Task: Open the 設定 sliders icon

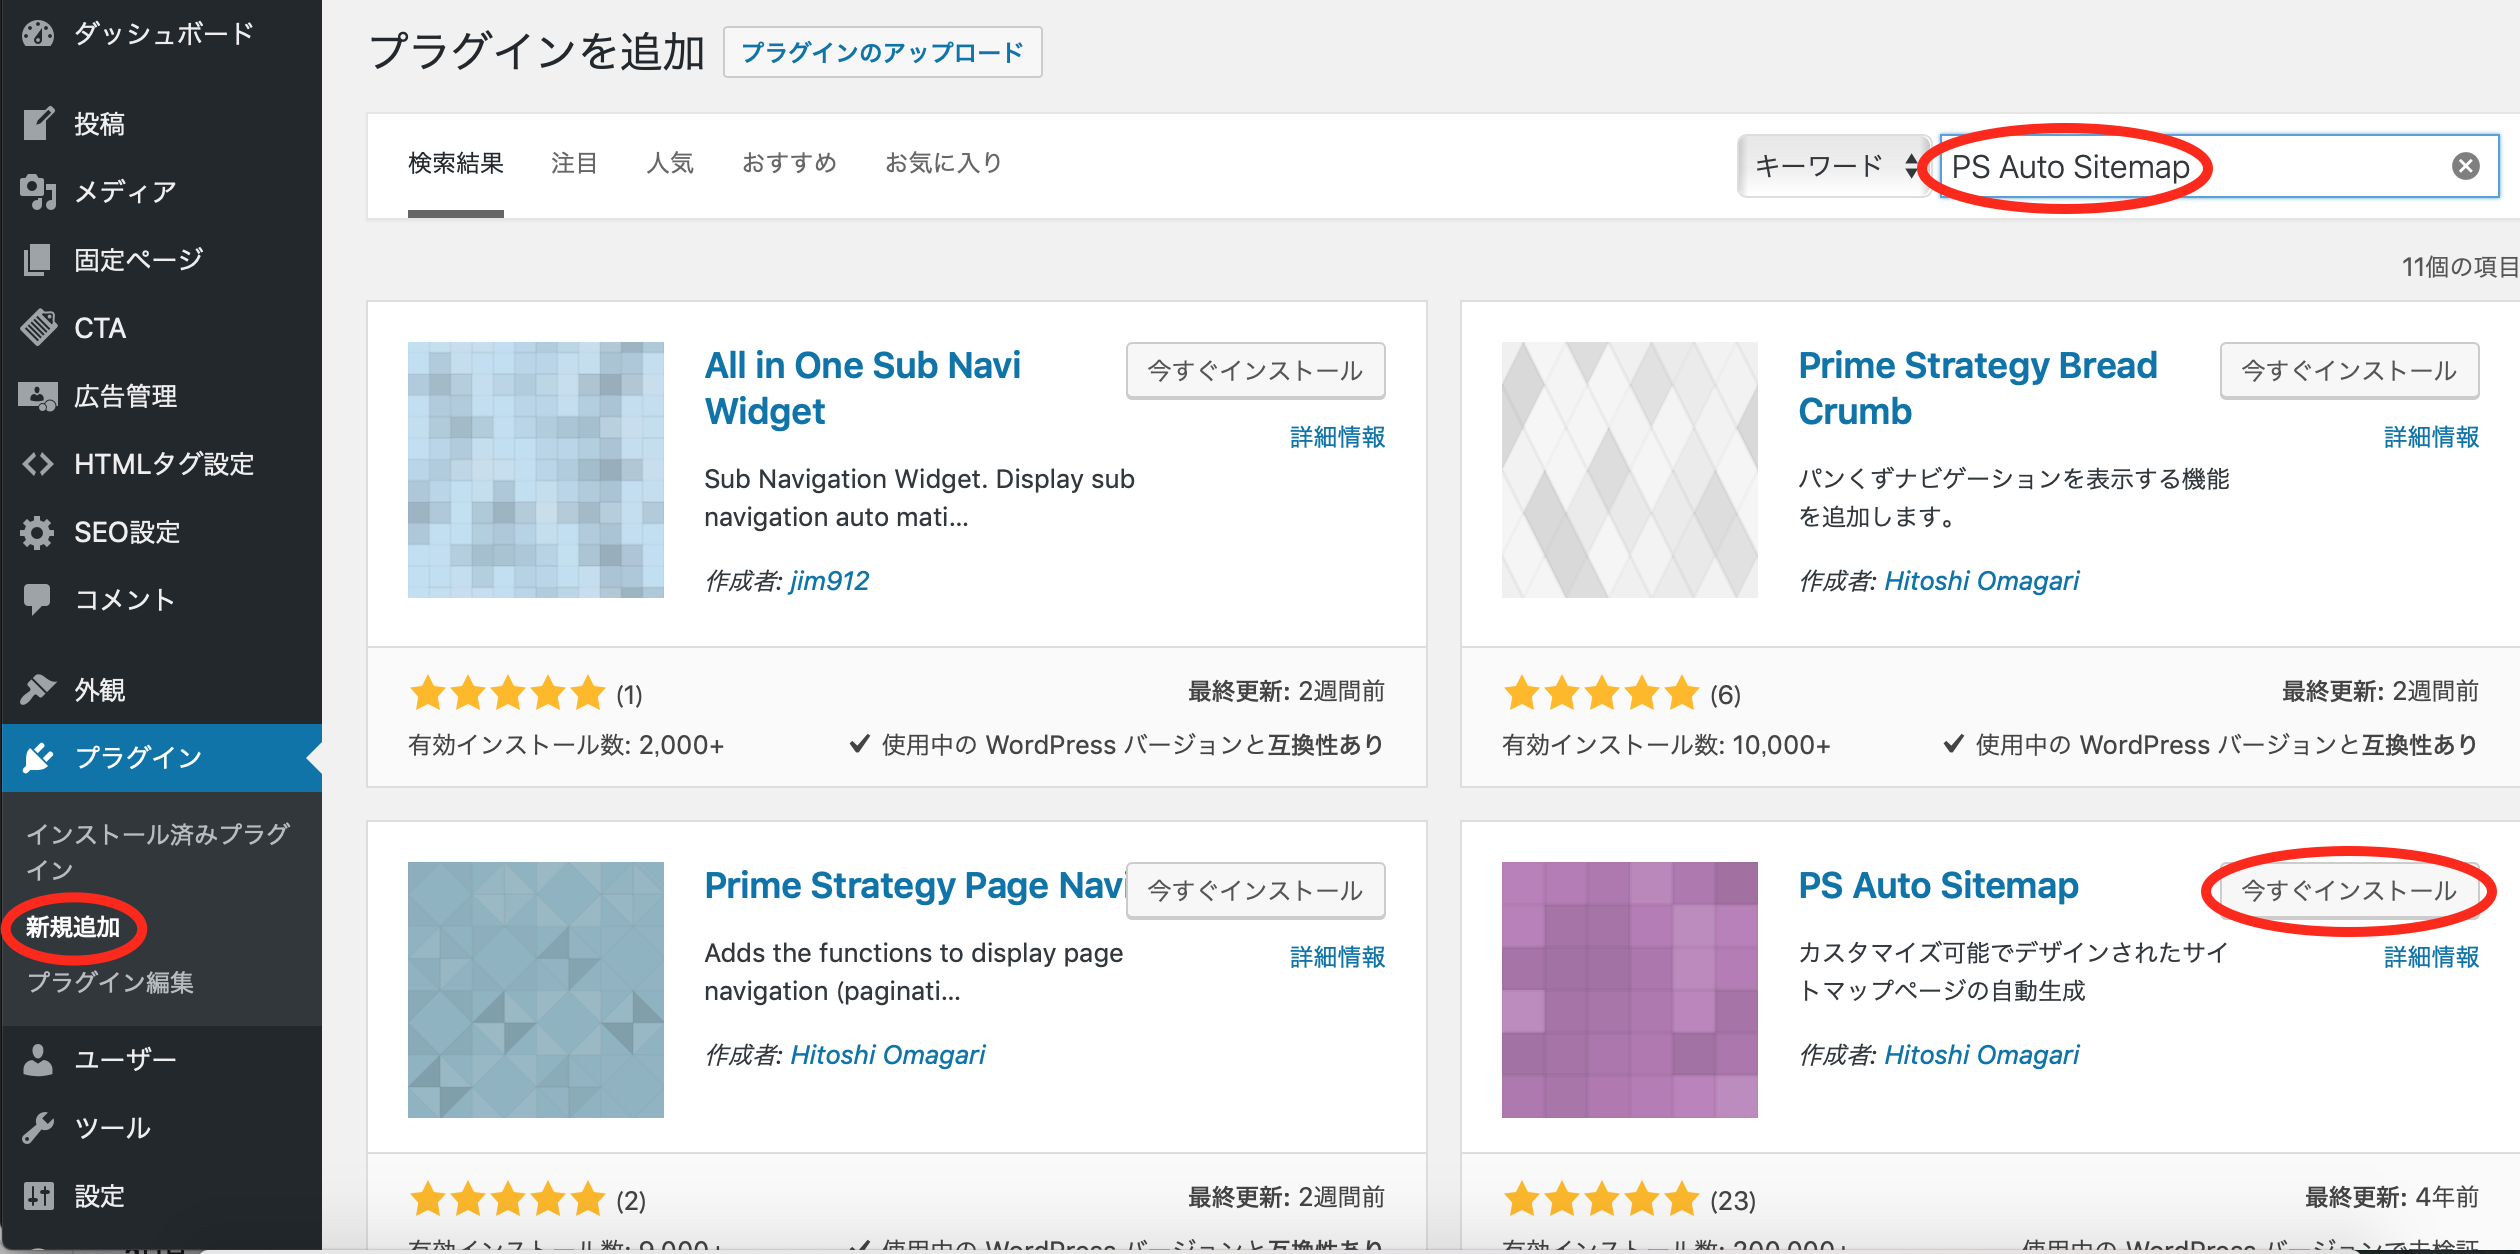Action: click(38, 1195)
